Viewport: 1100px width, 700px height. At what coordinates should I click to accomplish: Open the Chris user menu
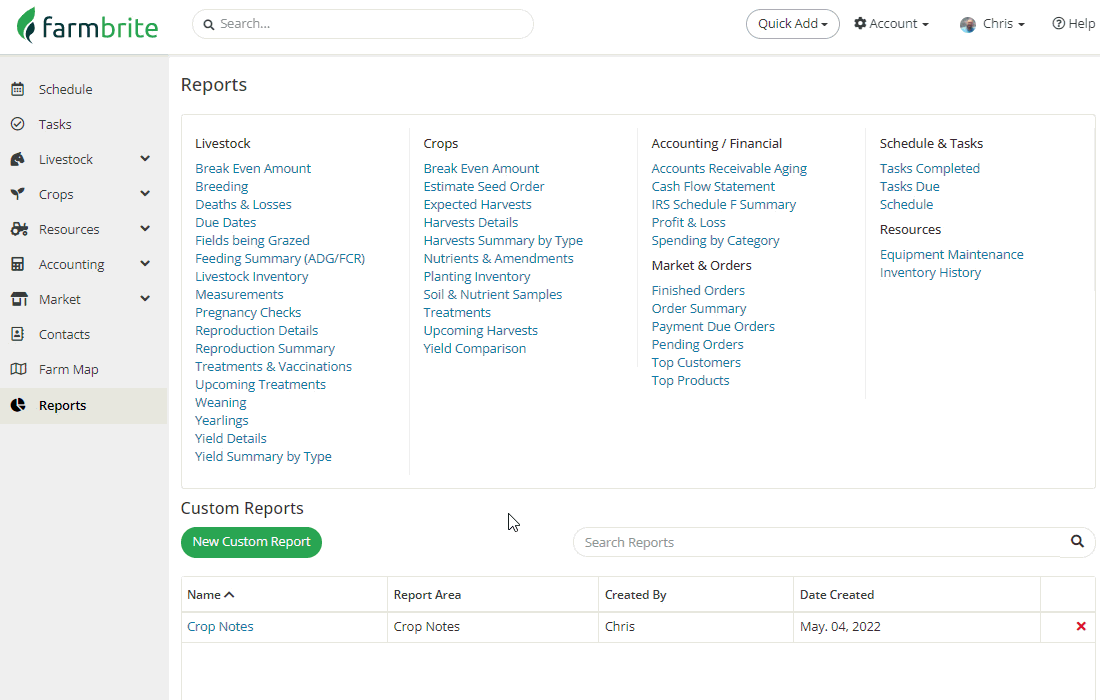point(992,24)
